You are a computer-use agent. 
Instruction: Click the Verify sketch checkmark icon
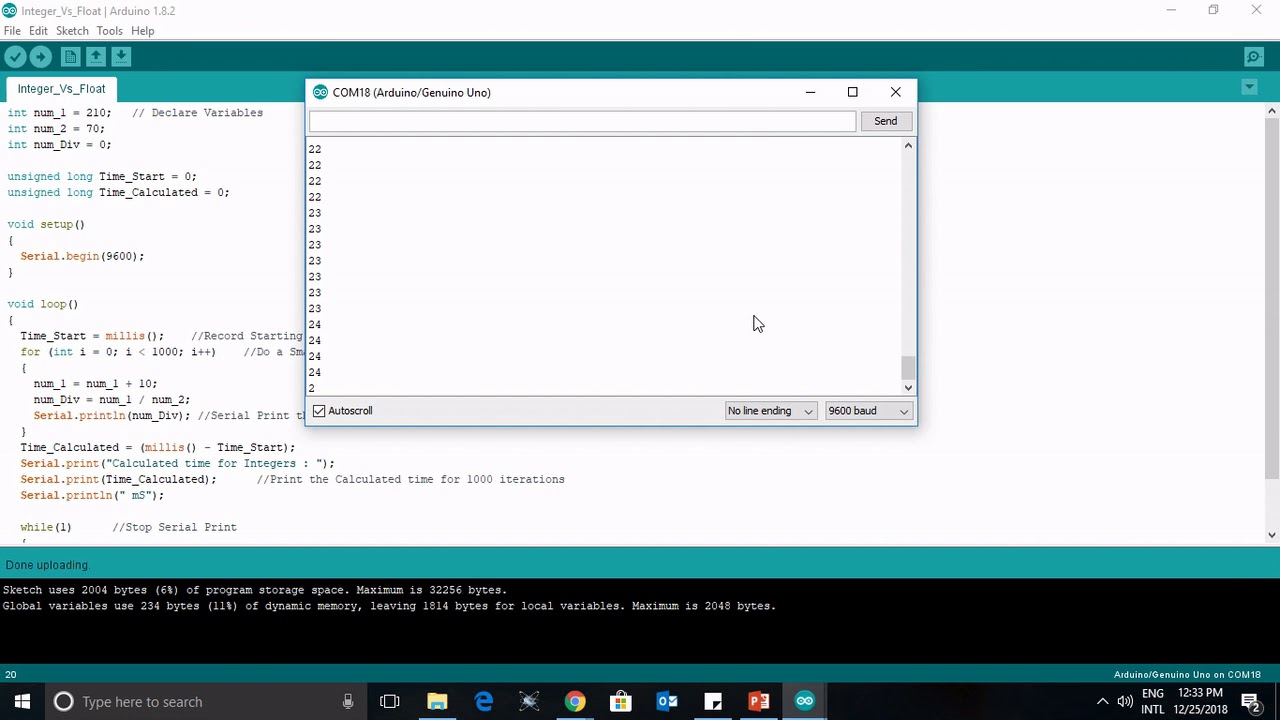coord(15,57)
